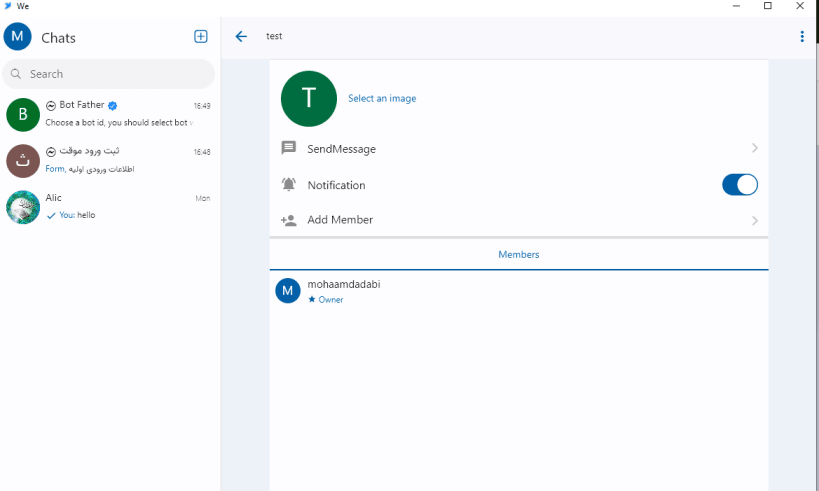Click the test title in the header
Viewport: 819px width, 491px height.
(x=274, y=36)
